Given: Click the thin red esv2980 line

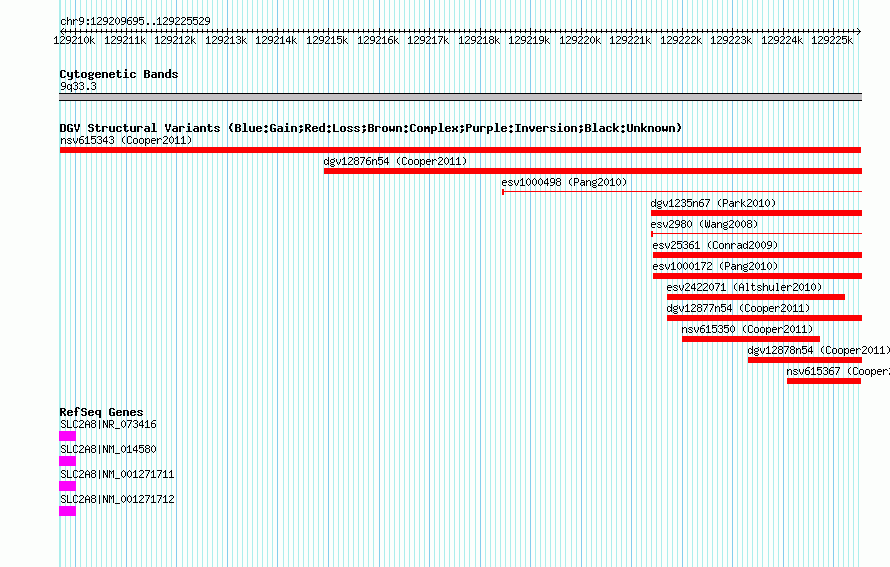Looking at the screenshot, I should [x=757, y=233].
